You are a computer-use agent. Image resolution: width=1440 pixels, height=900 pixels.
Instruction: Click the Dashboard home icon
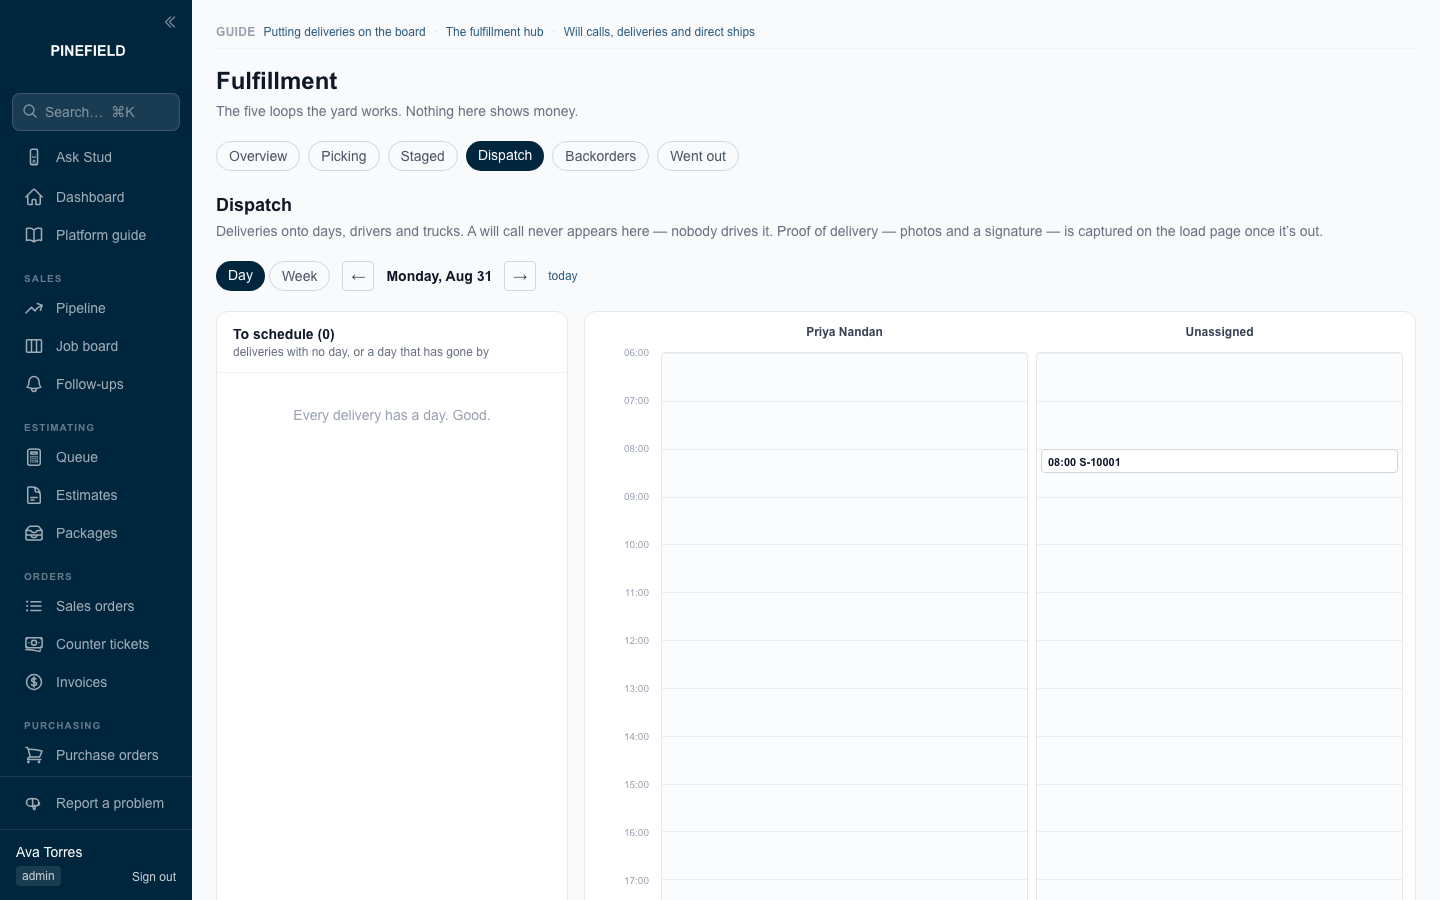[x=34, y=197]
